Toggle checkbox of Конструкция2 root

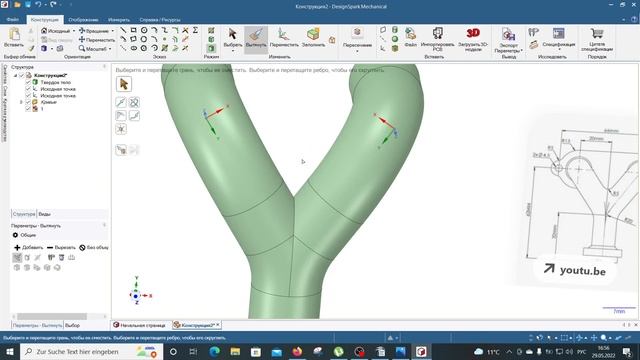pyautogui.click(x=22, y=76)
